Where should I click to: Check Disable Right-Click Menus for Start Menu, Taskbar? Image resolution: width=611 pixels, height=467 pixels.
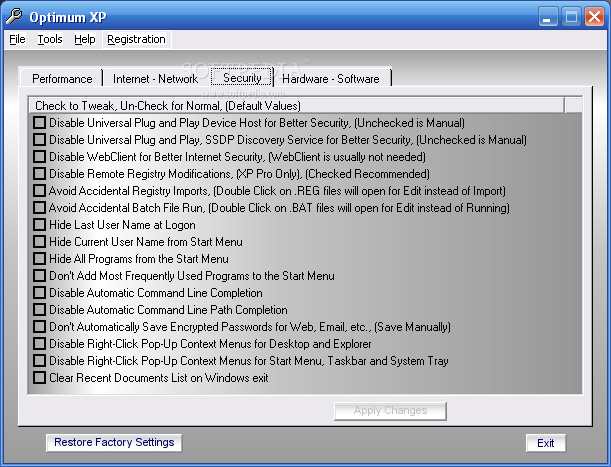[x=39, y=361]
